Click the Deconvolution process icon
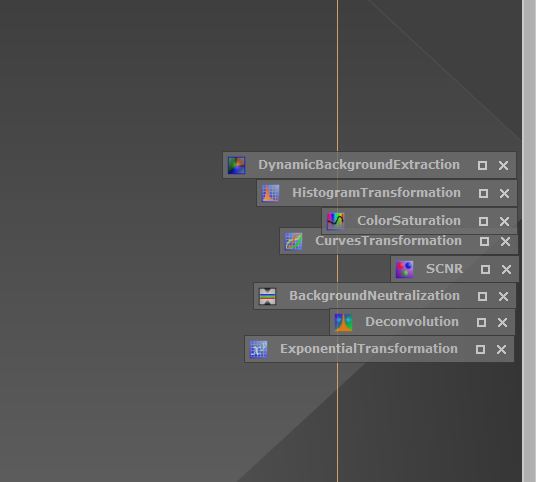 [344, 322]
